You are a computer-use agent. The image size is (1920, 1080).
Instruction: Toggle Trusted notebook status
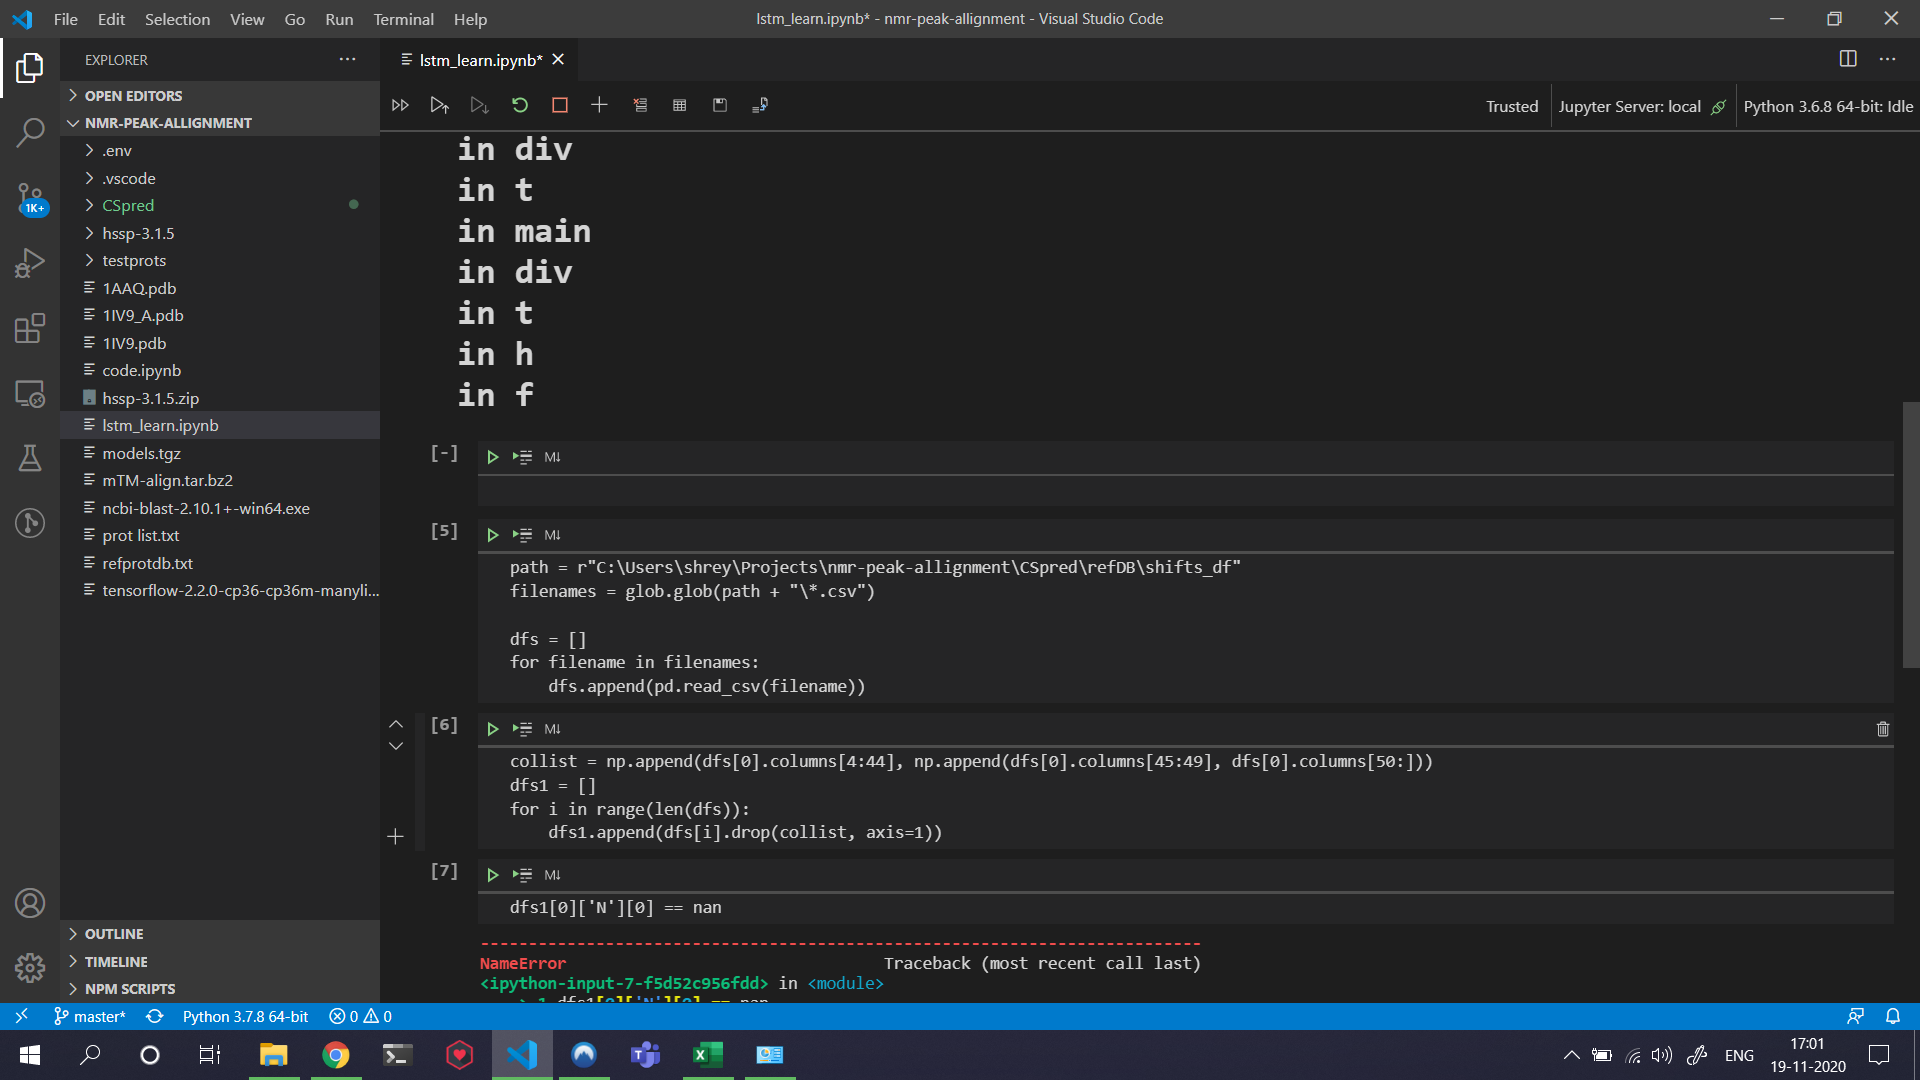(x=1511, y=106)
